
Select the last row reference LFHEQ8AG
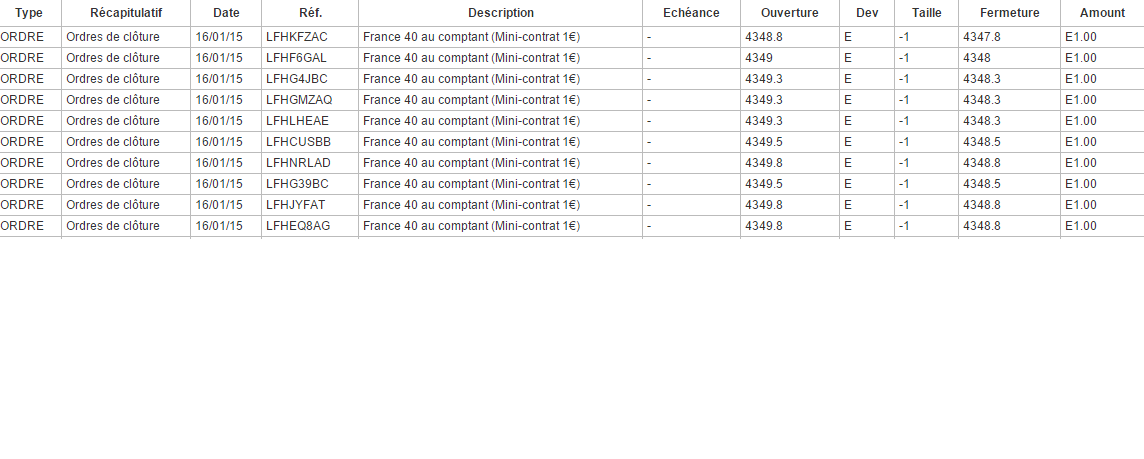(298, 226)
